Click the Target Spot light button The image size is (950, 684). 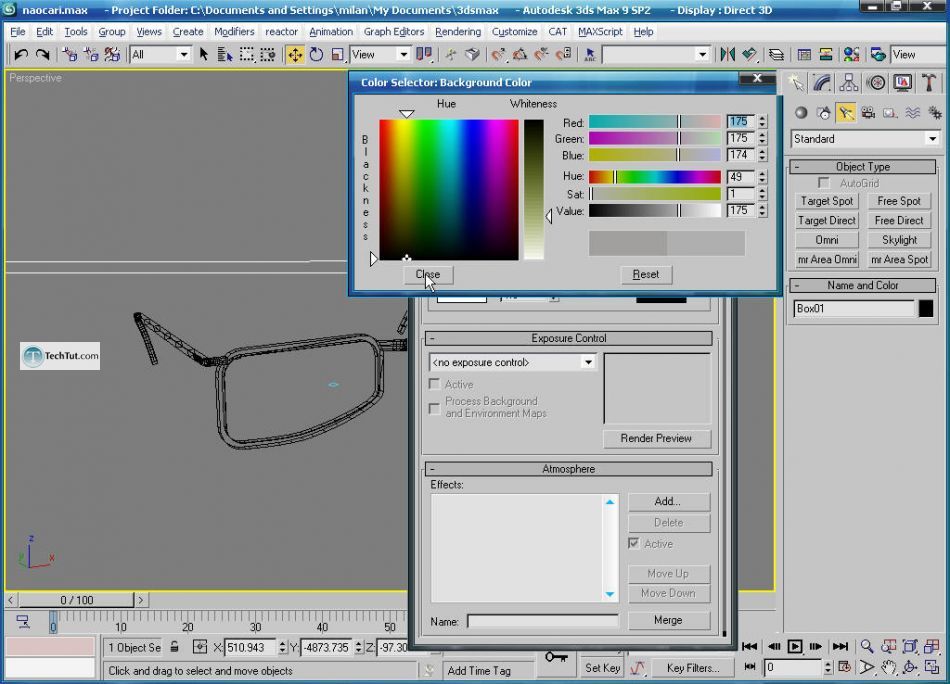[827, 201]
